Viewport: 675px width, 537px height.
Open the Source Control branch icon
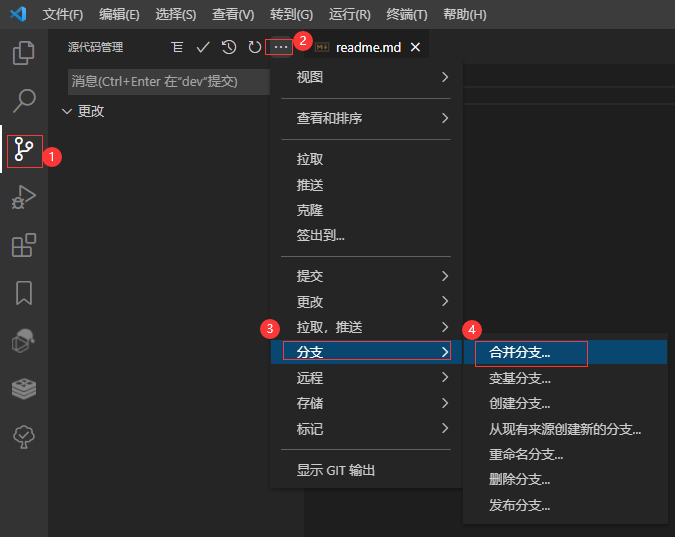[x=24, y=150]
